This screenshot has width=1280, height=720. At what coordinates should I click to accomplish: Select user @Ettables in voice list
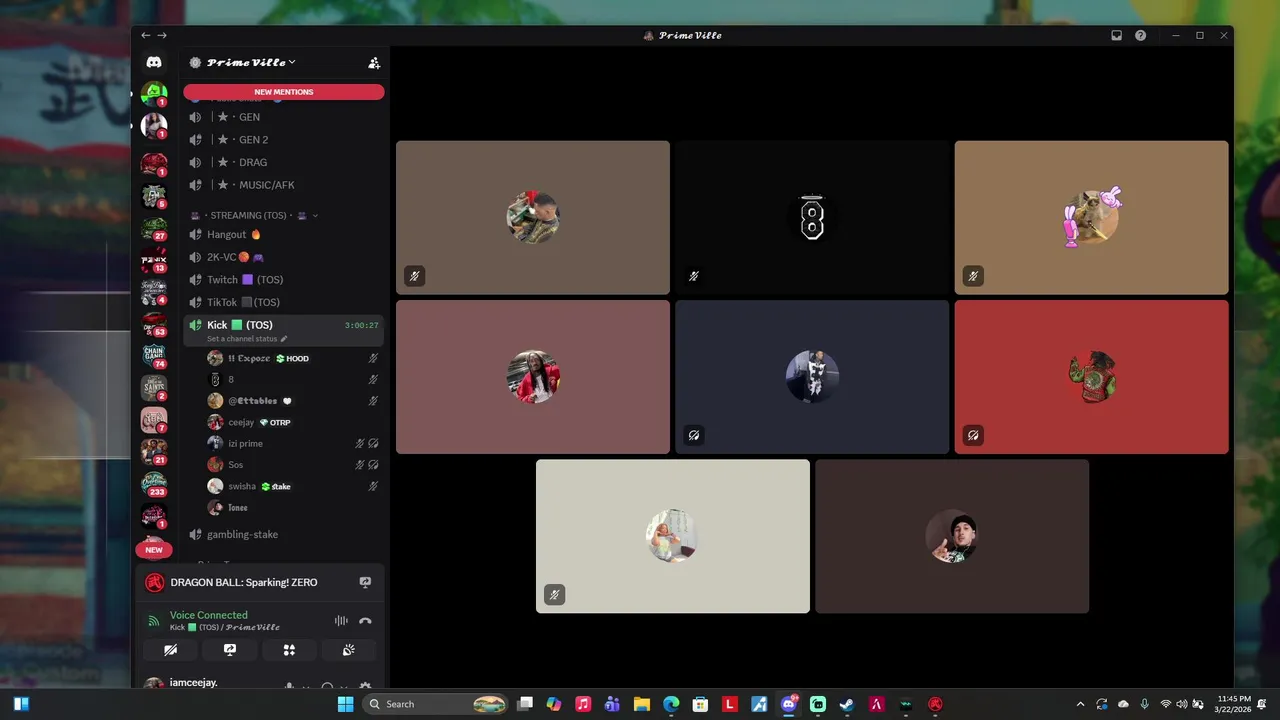[x=294, y=401]
